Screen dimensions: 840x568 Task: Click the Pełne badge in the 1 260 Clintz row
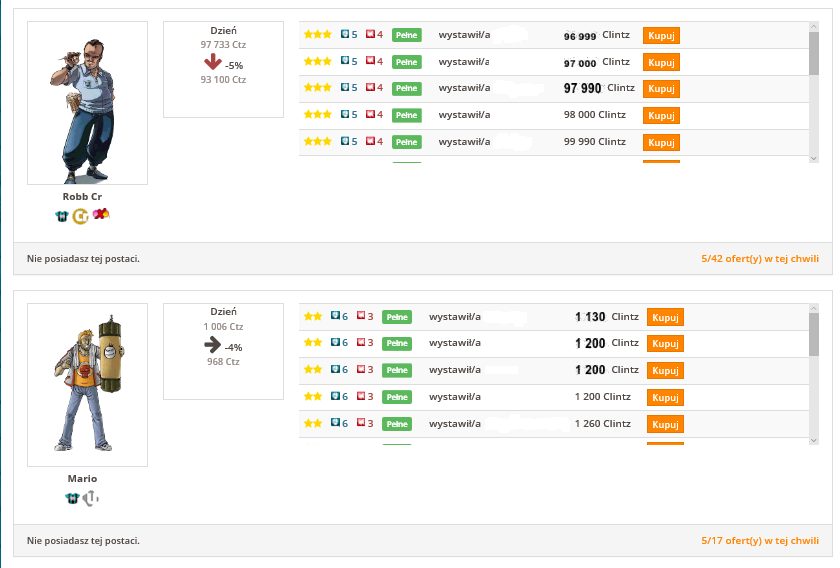pos(397,424)
